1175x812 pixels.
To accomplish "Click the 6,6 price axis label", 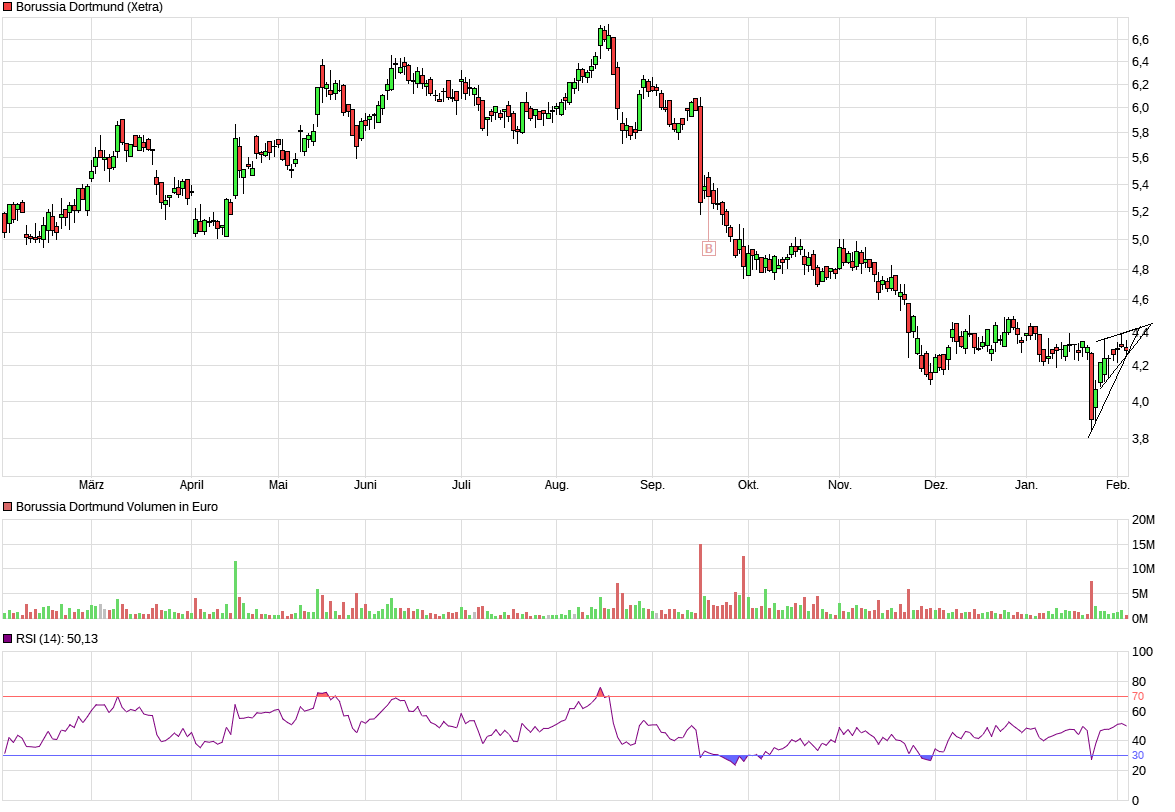I will coord(1141,40).
